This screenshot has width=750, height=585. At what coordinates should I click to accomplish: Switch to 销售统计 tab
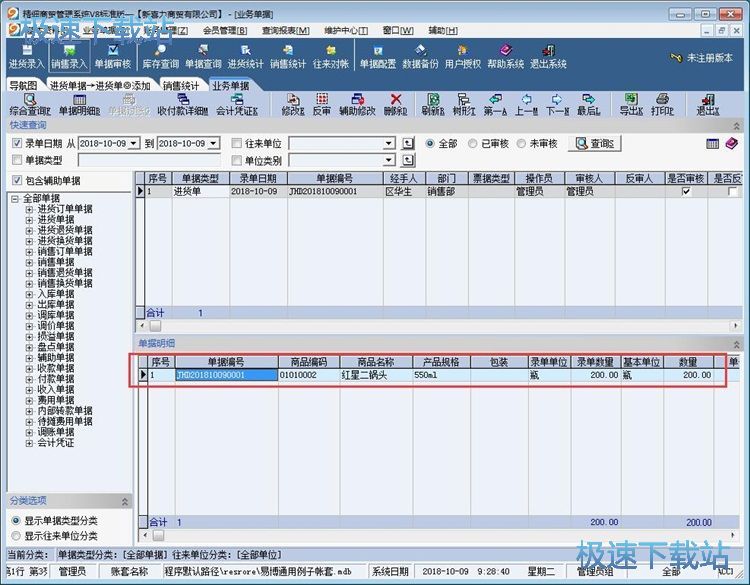[x=181, y=86]
